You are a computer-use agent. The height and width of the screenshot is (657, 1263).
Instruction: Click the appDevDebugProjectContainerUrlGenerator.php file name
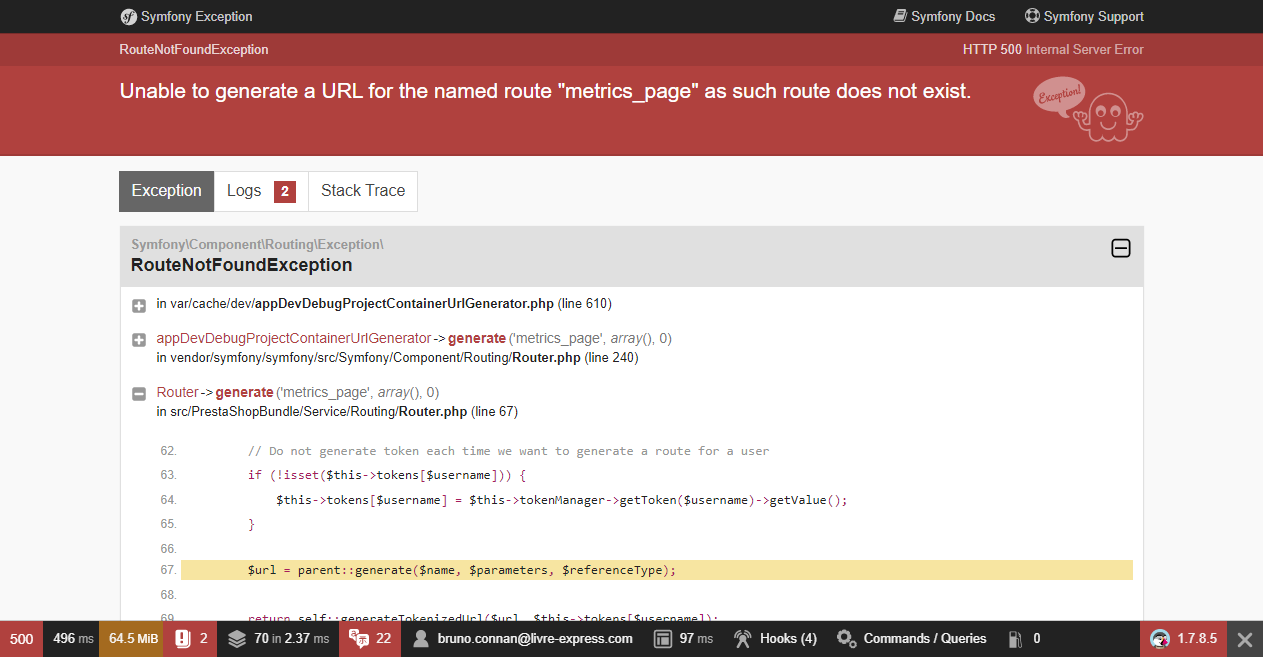(x=405, y=304)
